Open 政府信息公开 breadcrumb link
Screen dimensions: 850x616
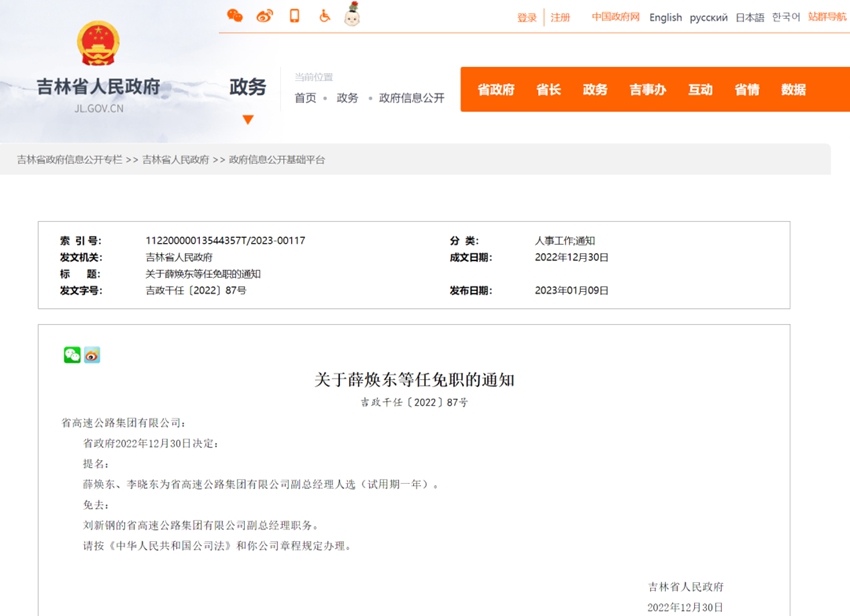click(x=411, y=98)
